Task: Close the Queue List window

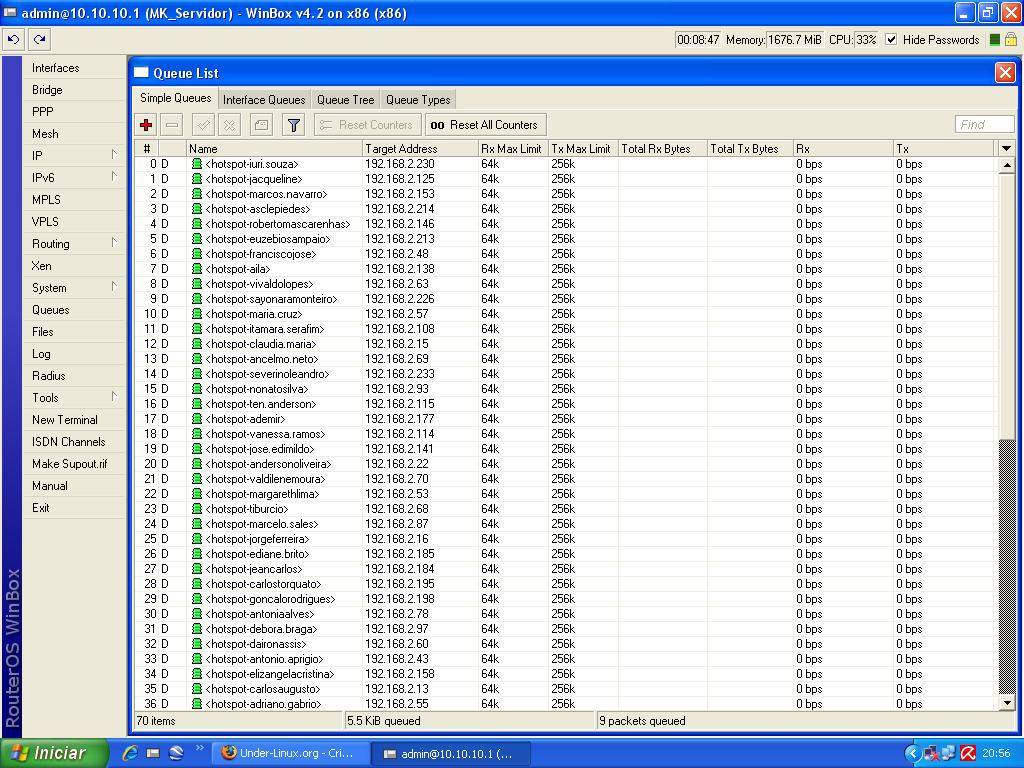Action: point(1005,72)
